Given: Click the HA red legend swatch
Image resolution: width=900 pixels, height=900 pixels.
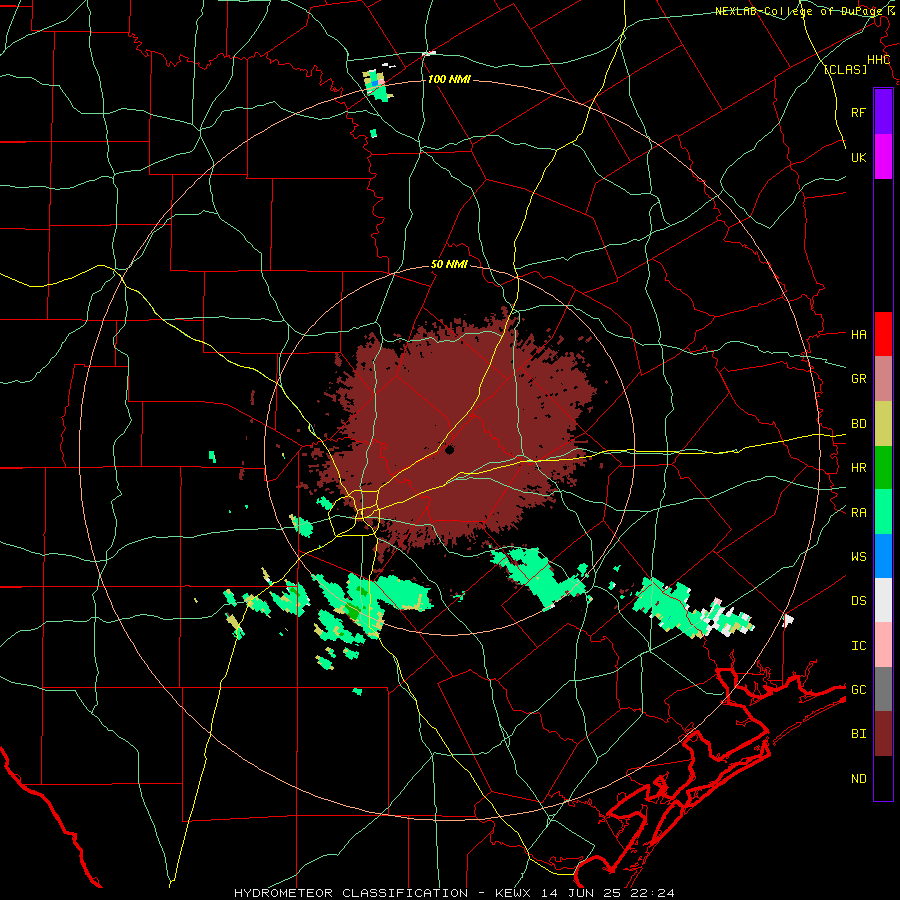Looking at the screenshot, I should coord(883,334).
